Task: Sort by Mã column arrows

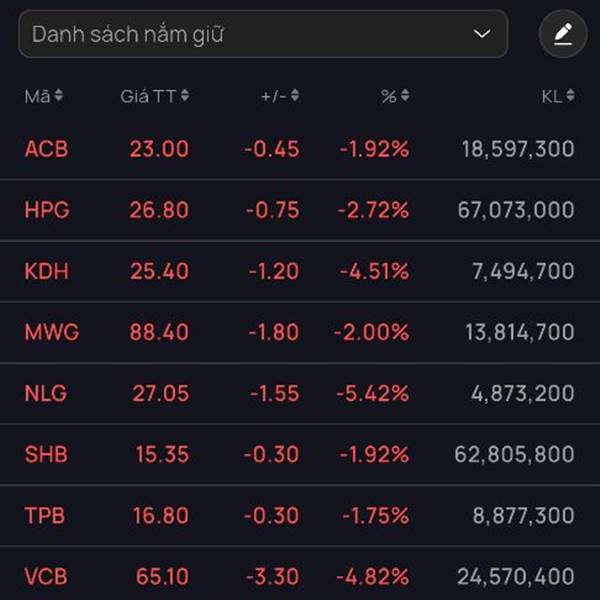Action: [59, 96]
